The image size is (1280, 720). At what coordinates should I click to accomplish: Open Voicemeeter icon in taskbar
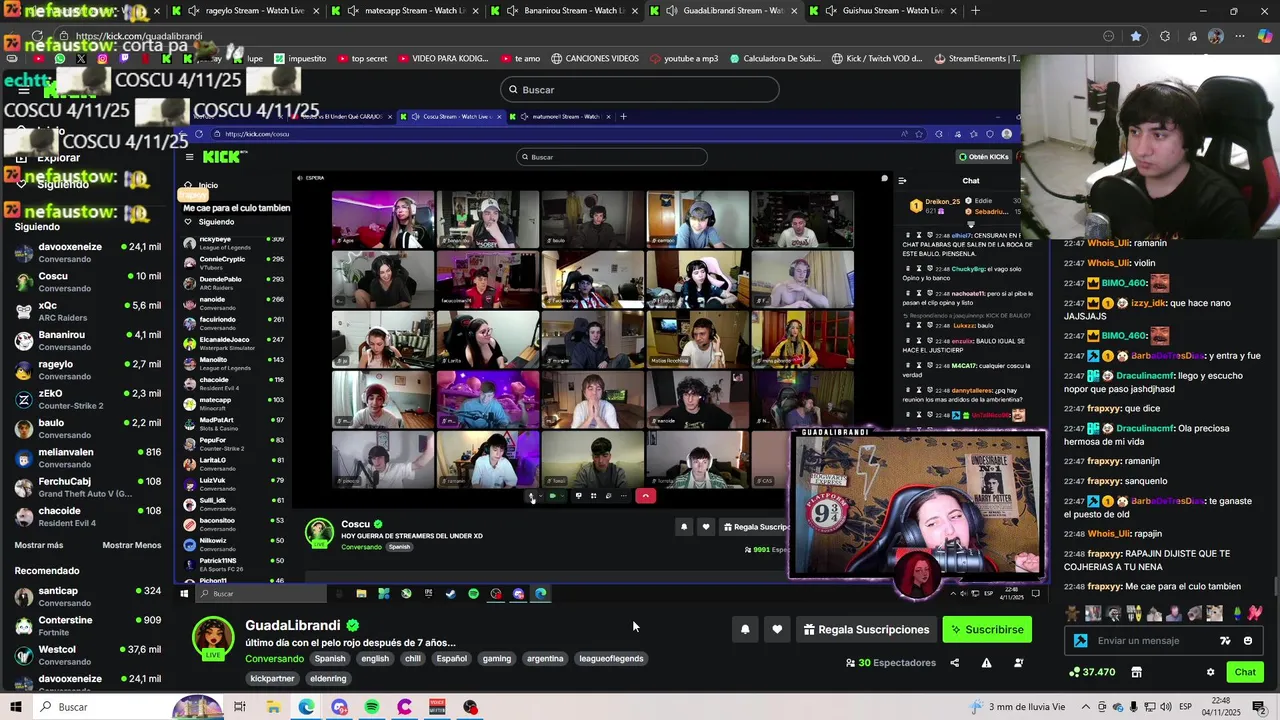point(437,707)
